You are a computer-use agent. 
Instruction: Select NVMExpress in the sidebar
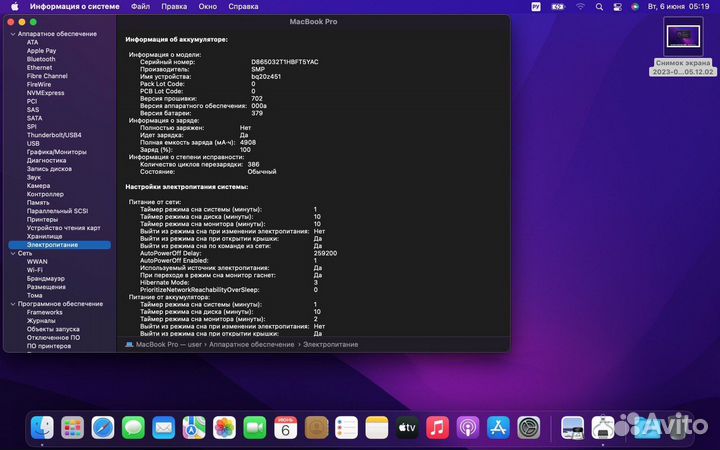coord(45,93)
